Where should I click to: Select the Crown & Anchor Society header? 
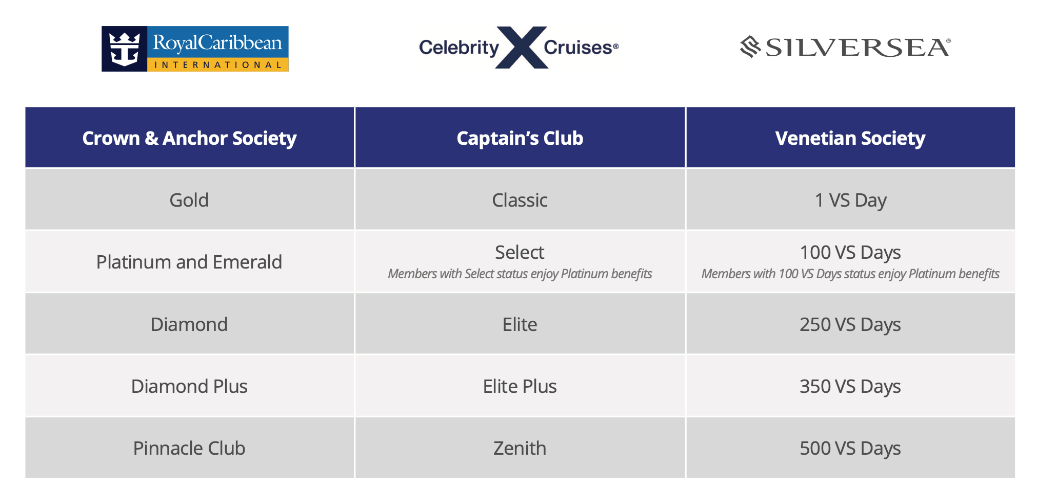click(190, 138)
